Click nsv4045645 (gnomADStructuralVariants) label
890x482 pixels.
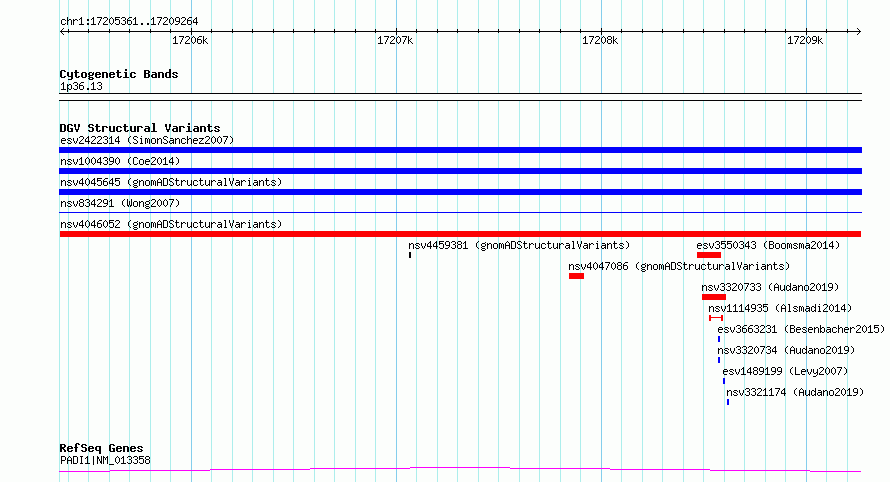[171, 182]
